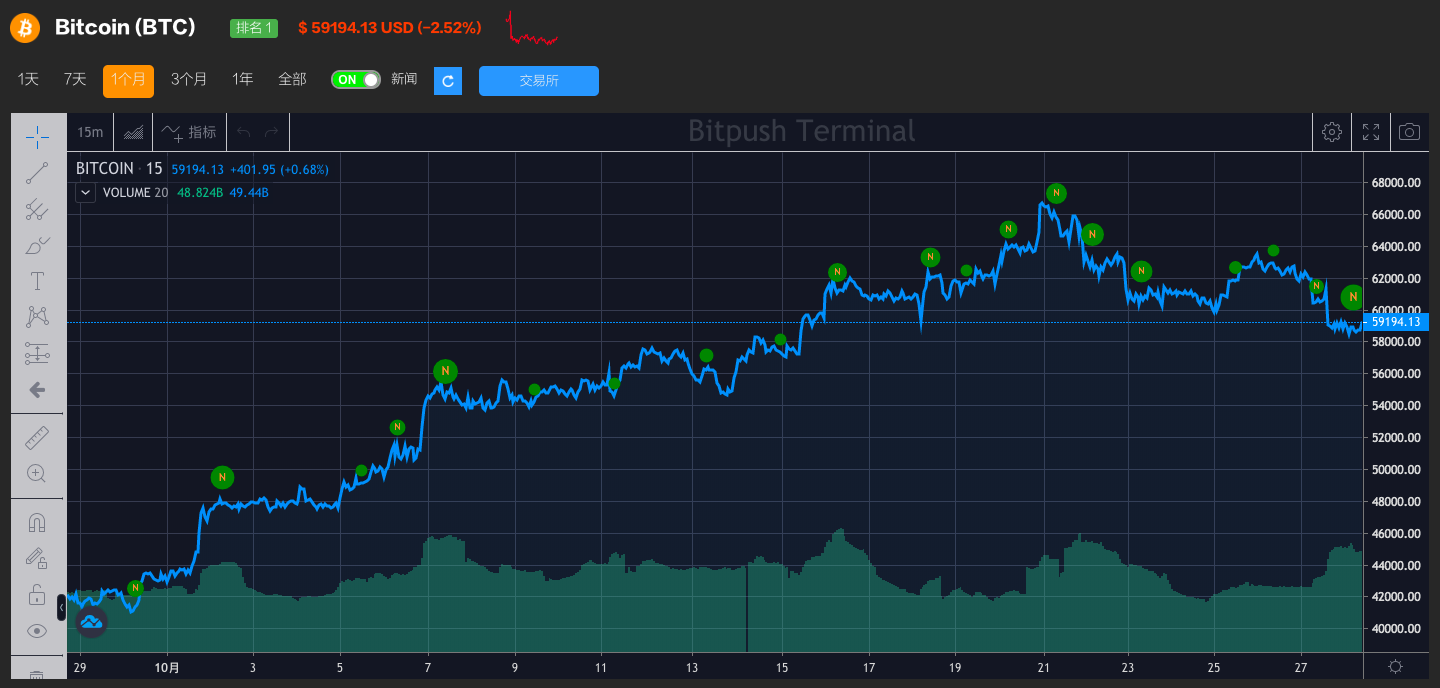Enter fullscreen chart mode

pos(1370,132)
